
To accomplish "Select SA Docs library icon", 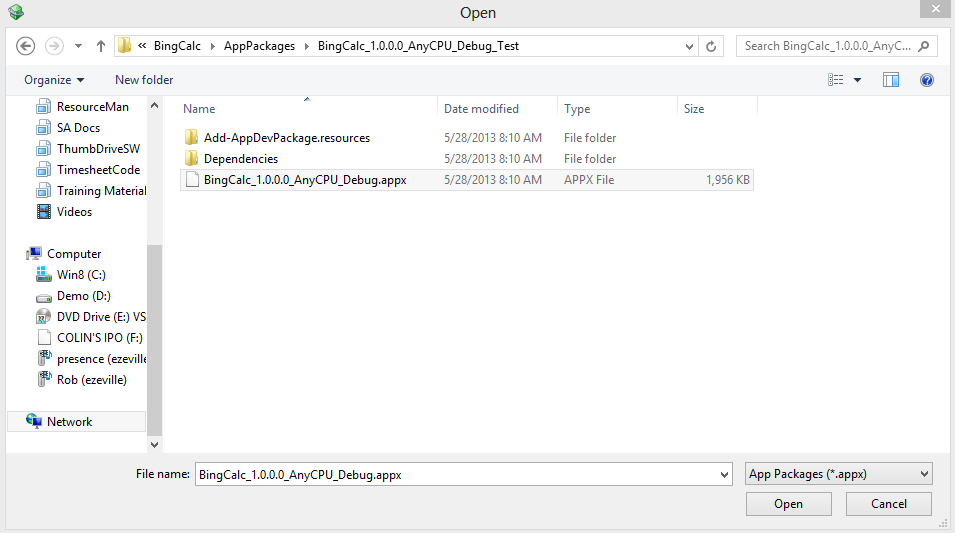I will click(x=43, y=127).
